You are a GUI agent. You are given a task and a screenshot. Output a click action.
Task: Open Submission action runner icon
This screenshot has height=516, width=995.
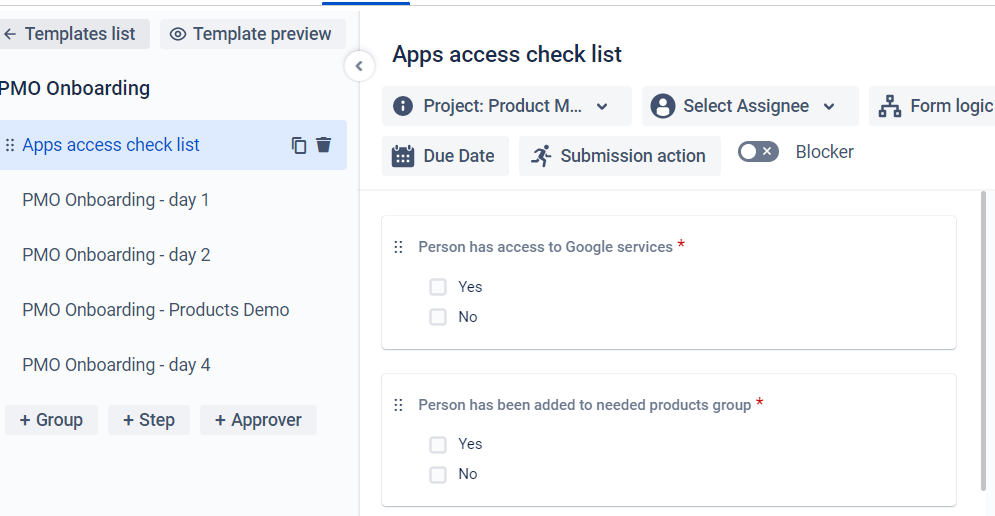[x=541, y=156]
